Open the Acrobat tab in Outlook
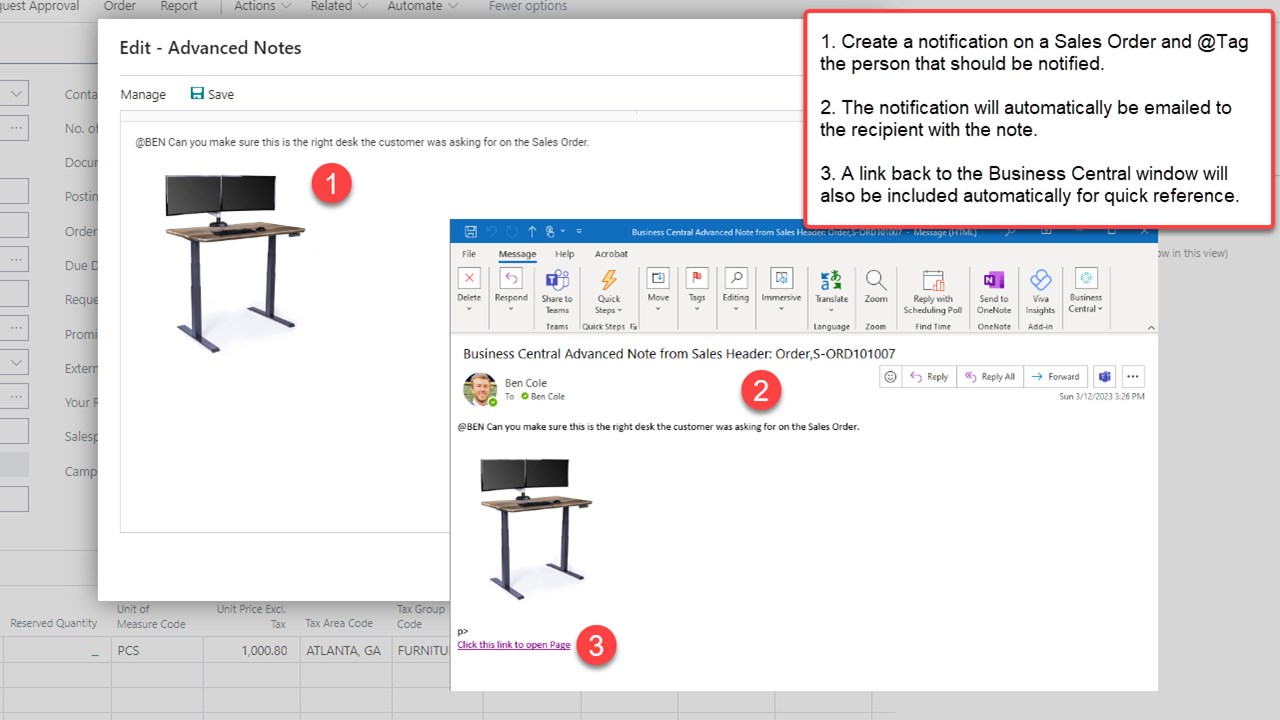The width and height of the screenshot is (1280, 720). 611,254
